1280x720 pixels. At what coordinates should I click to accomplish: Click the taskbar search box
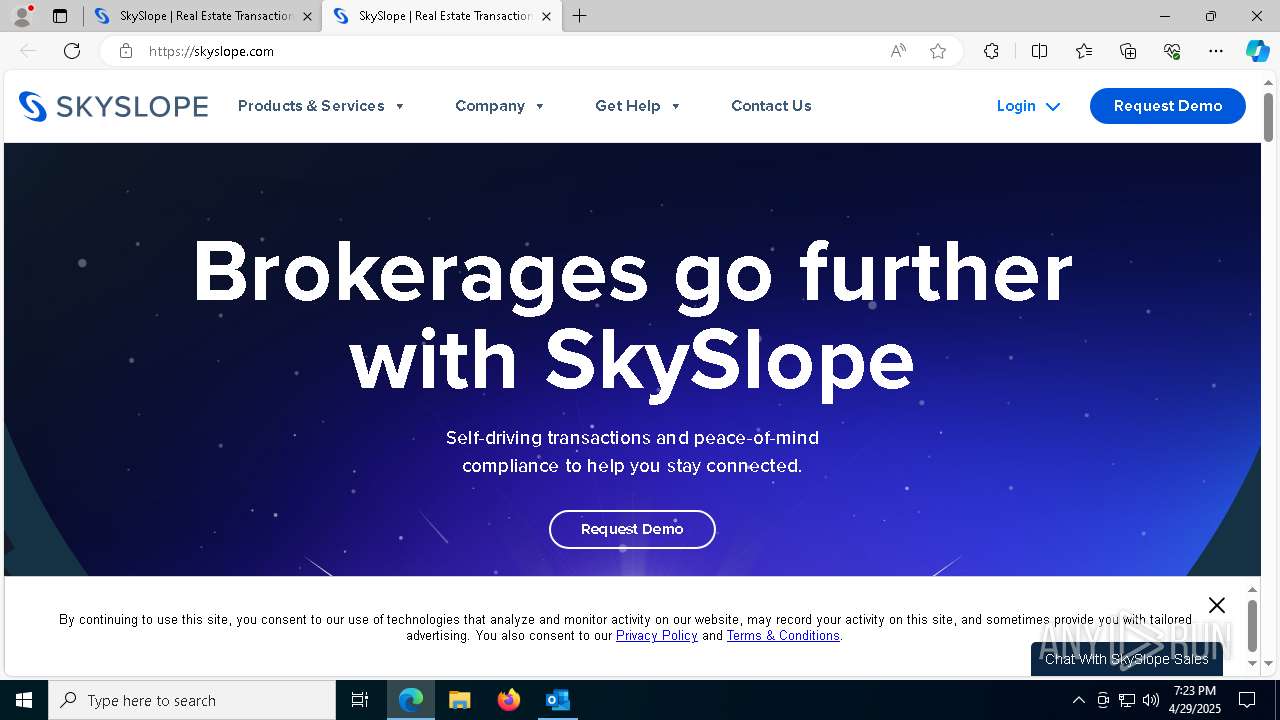tap(192, 700)
